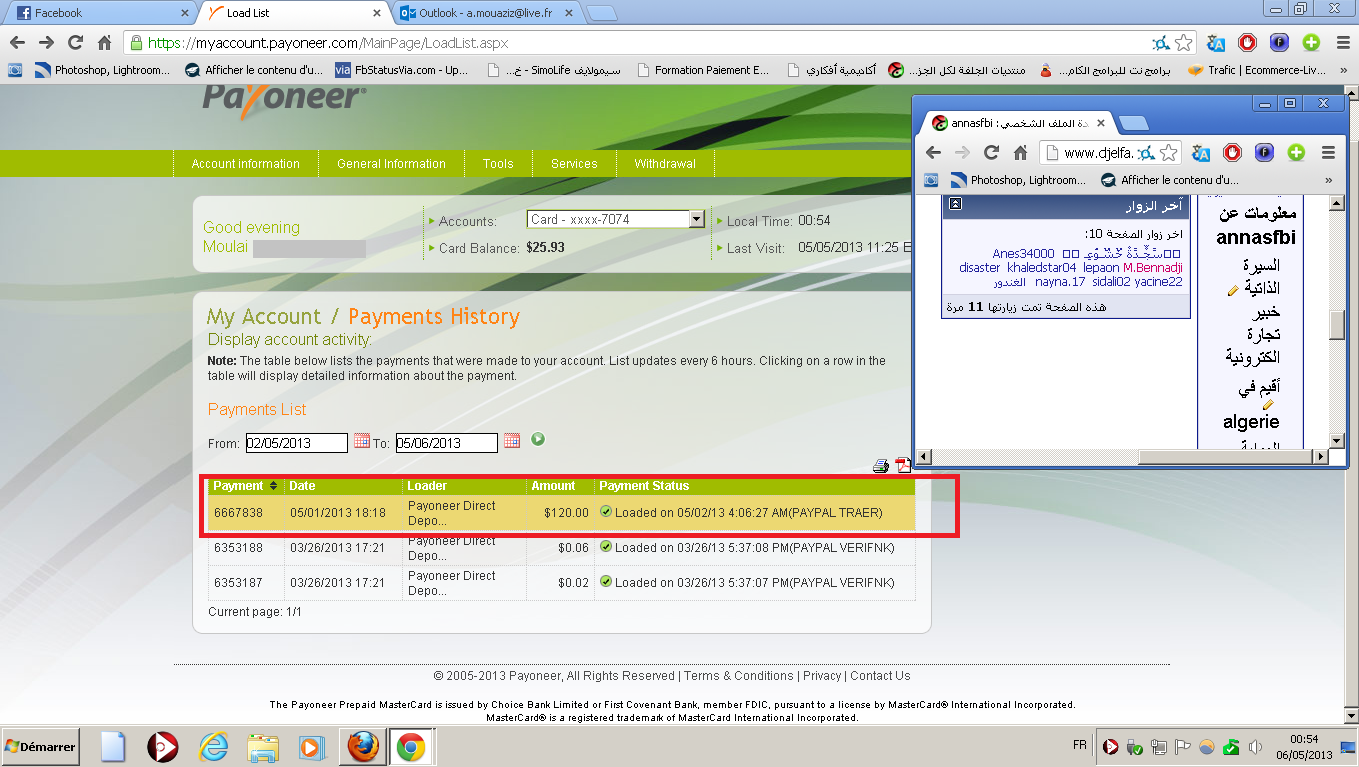Collapse the visitors box in djelfa window
1359x767 pixels.
tap(956, 204)
